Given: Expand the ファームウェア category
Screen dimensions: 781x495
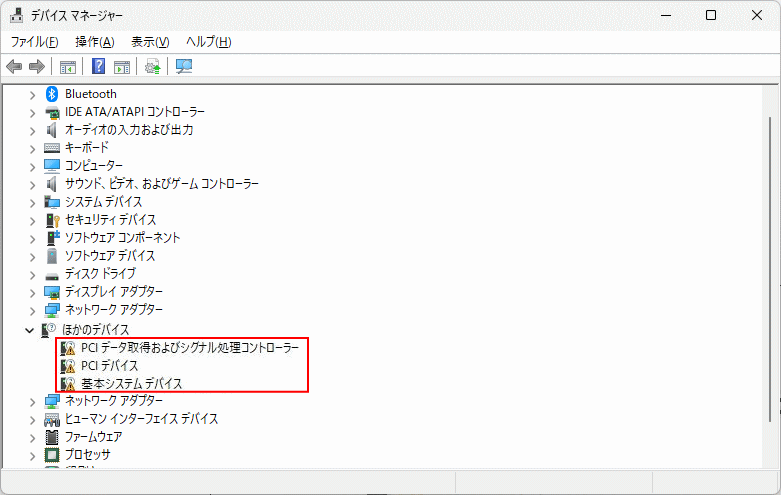Looking at the screenshot, I should [x=32, y=438].
